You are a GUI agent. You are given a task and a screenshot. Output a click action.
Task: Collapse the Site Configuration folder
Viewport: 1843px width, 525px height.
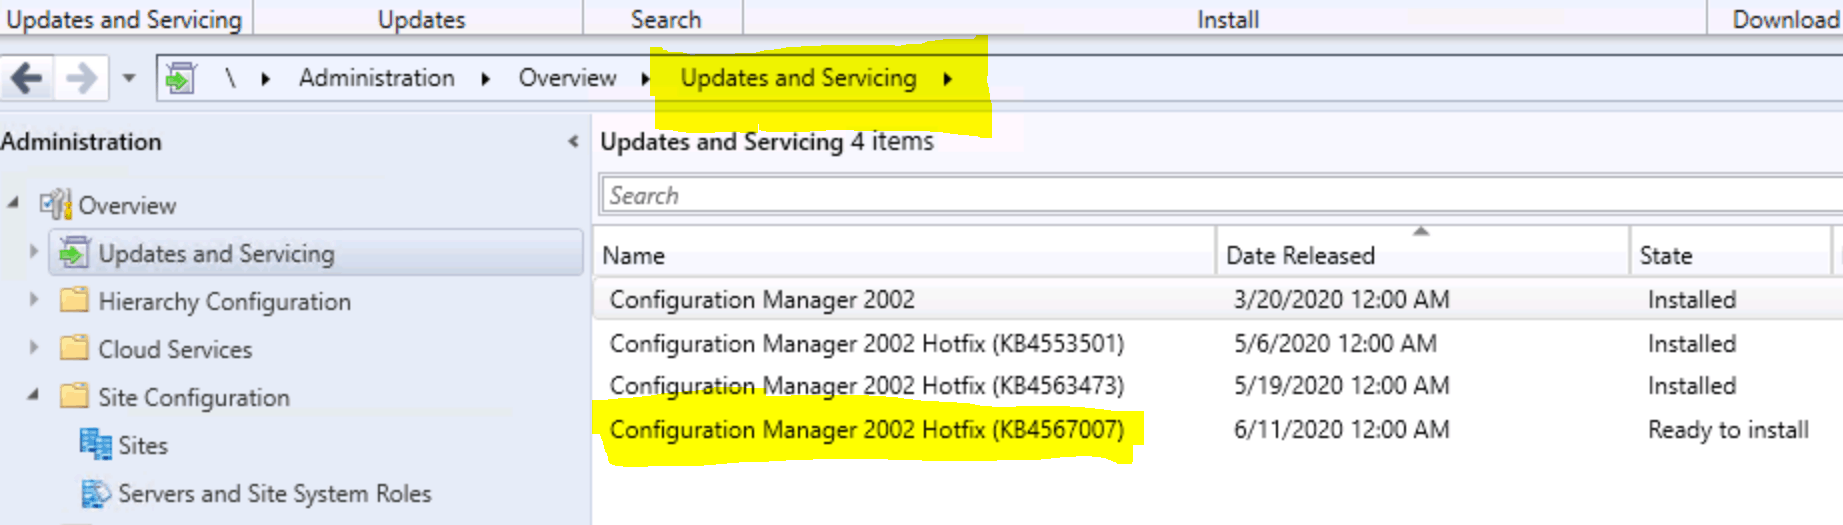click(33, 395)
